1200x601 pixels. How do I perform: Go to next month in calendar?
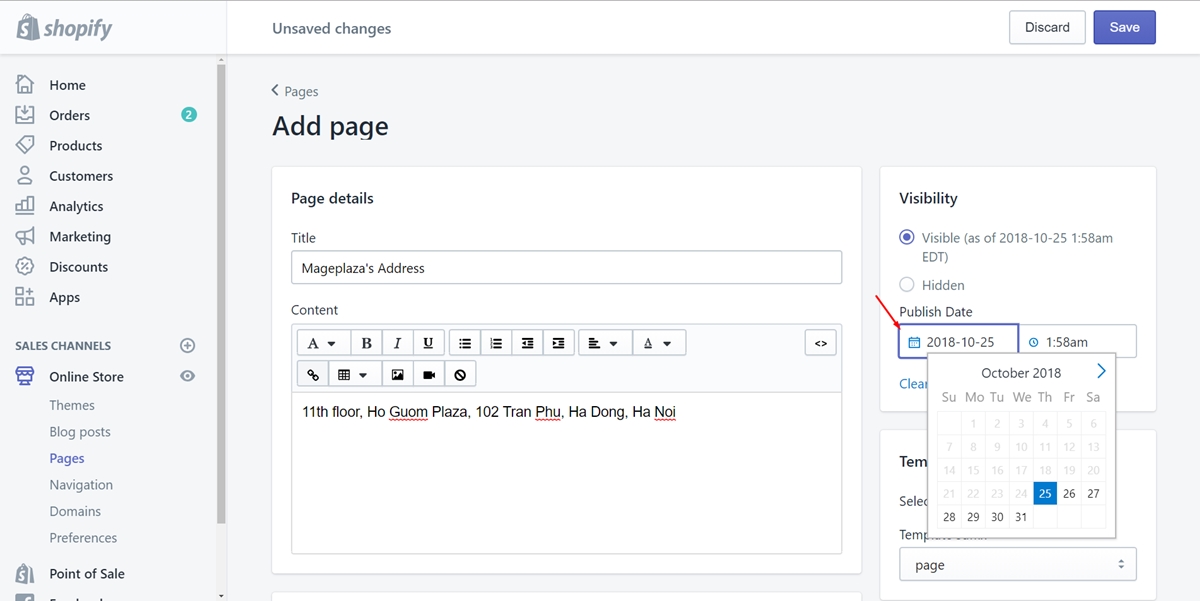[1101, 371]
